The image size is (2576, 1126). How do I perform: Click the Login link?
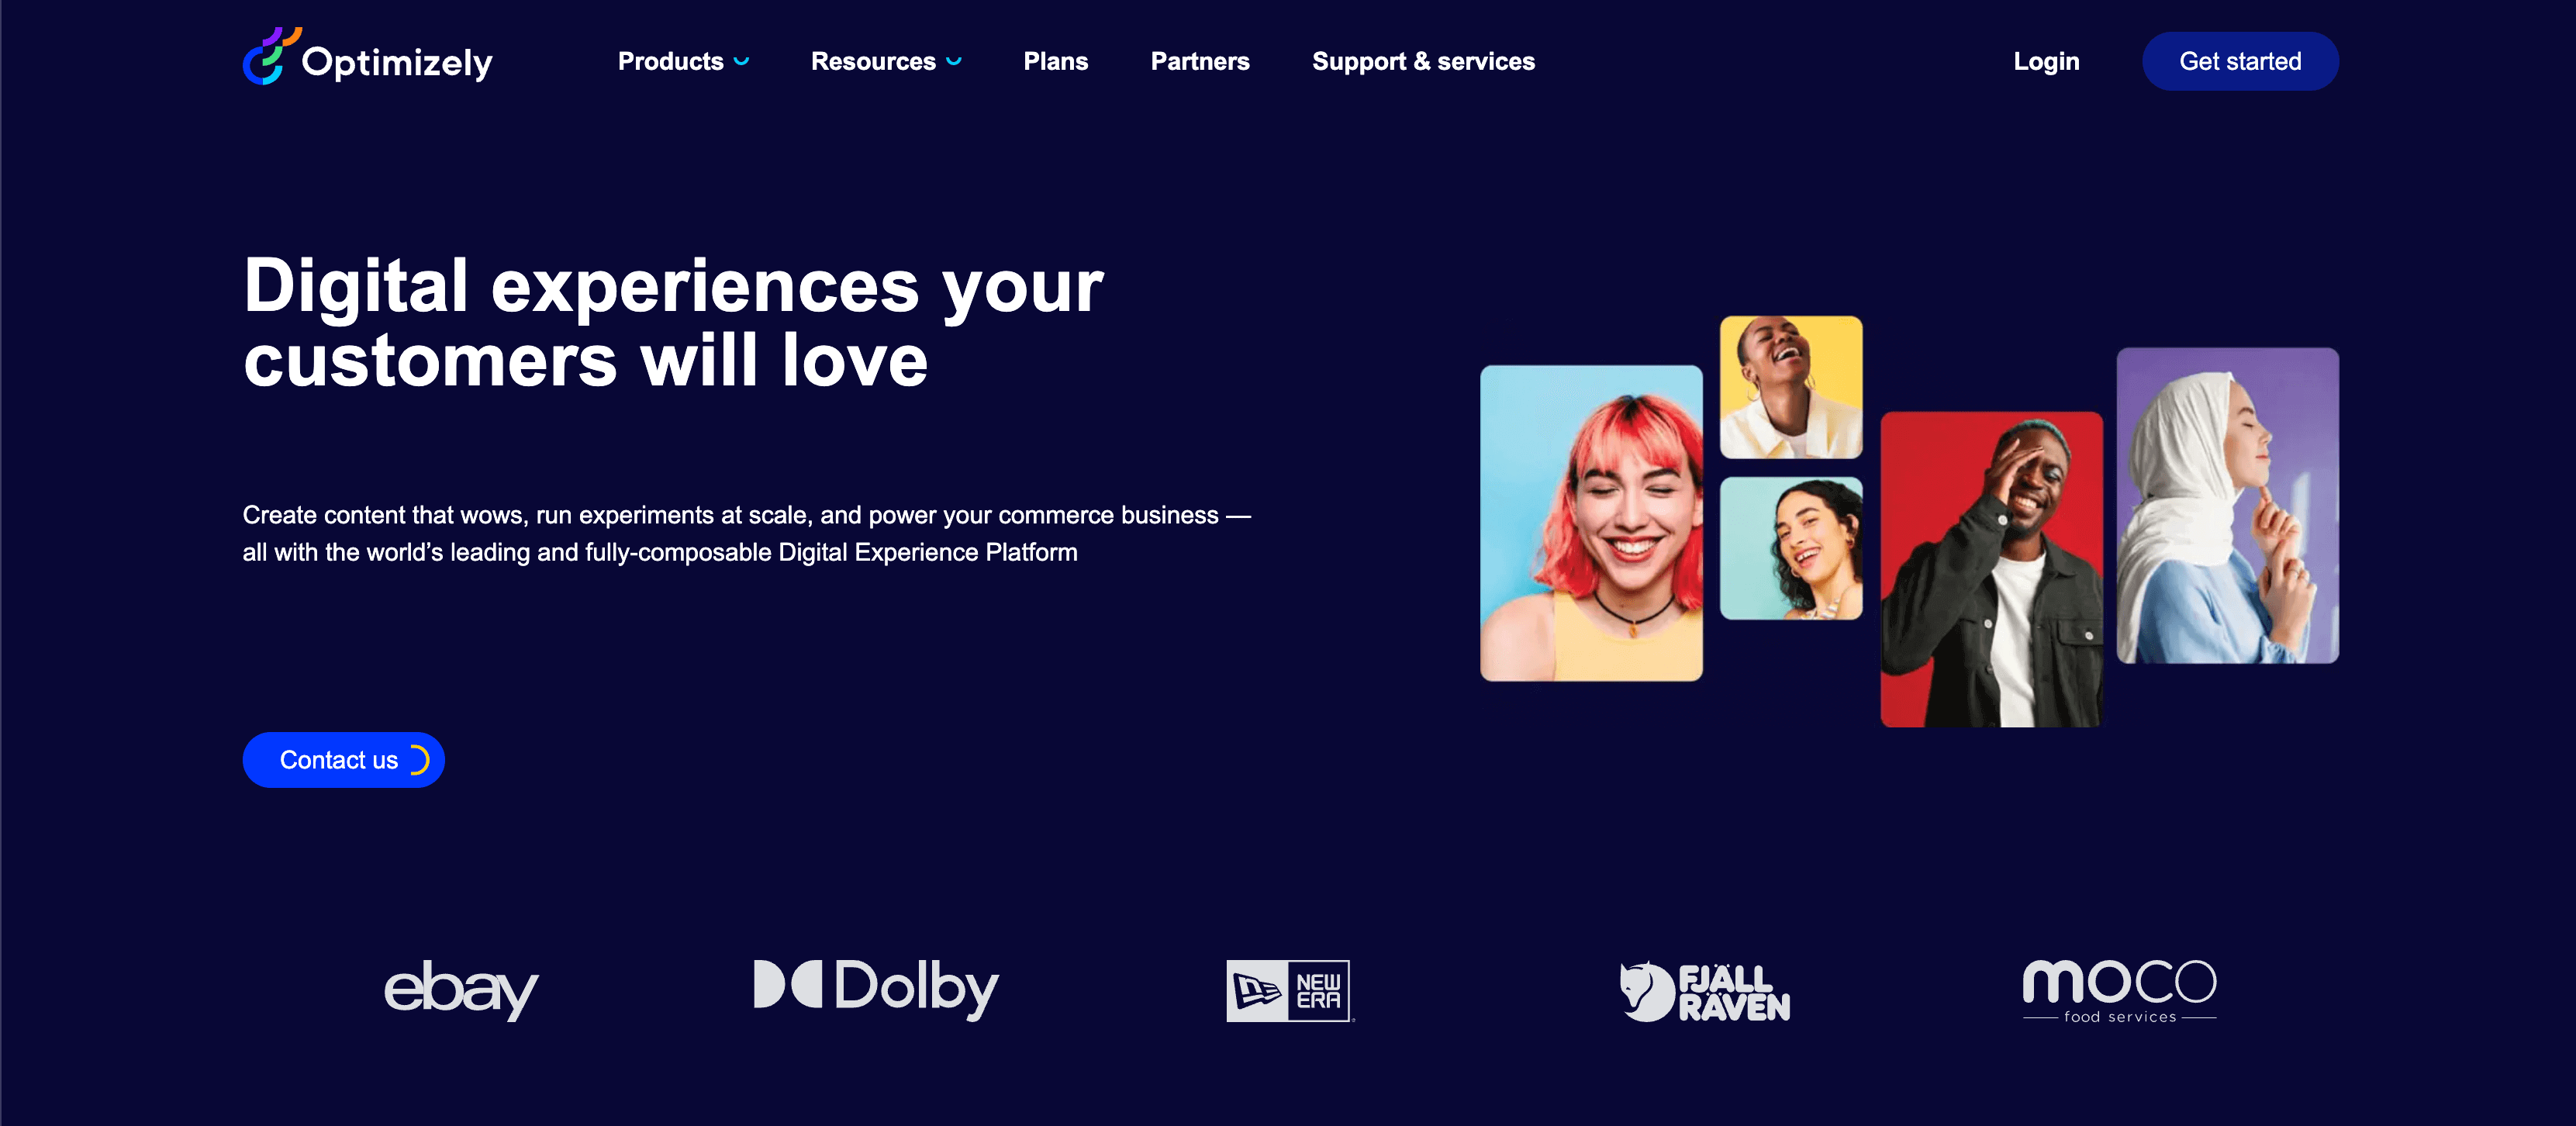tap(2046, 62)
